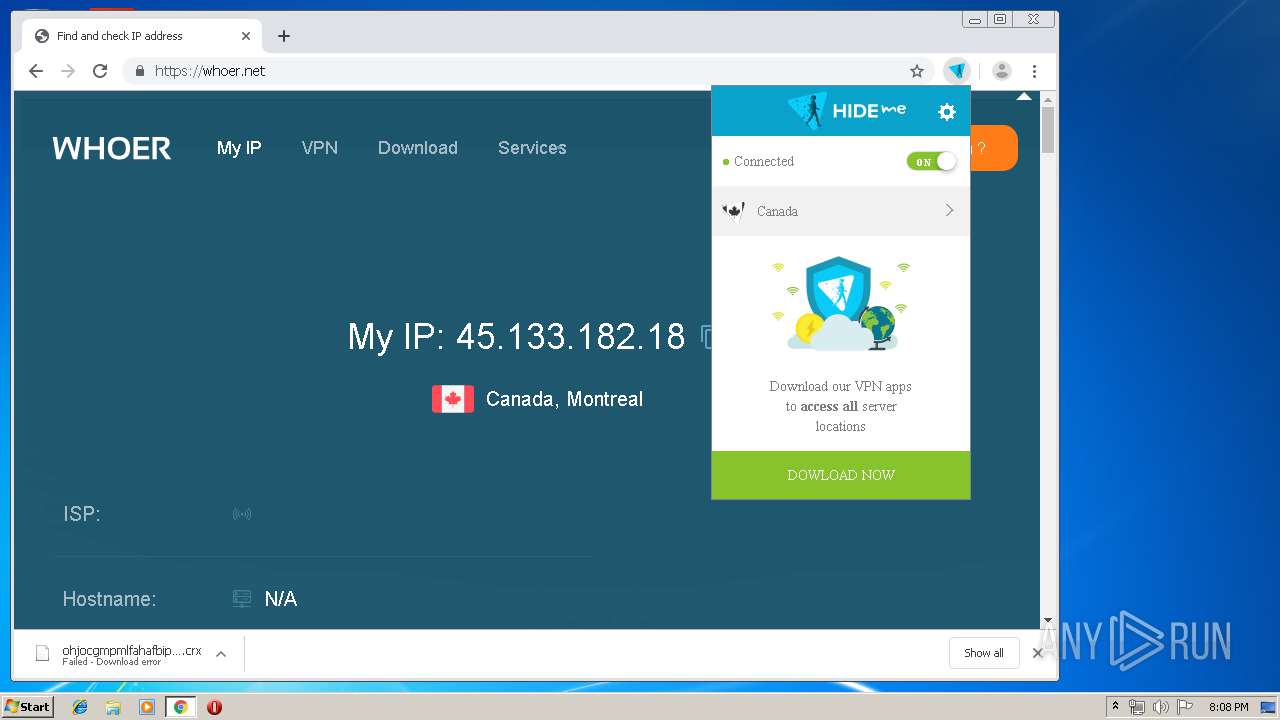Click the hide.me extension toolbar icon
The image size is (1280, 720).
[957, 71]
